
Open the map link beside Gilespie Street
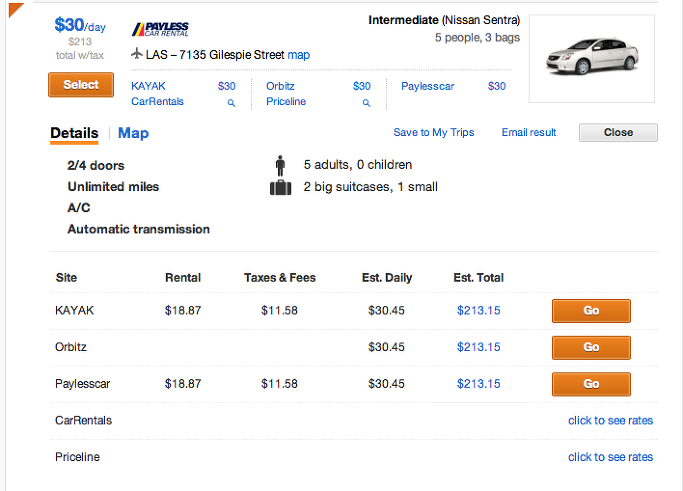299,55
